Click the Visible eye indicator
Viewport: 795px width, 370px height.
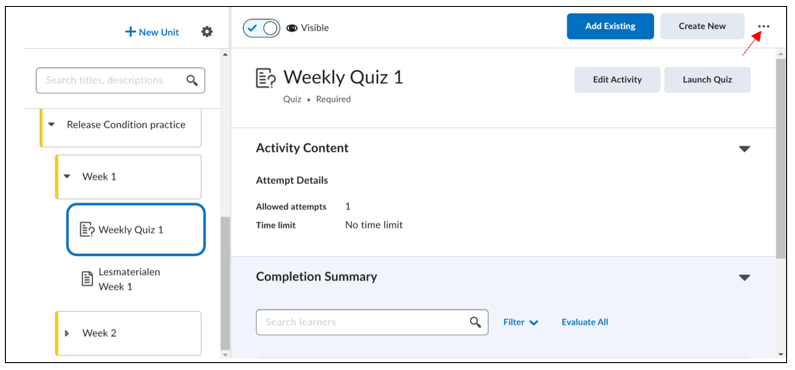[292, 28]
